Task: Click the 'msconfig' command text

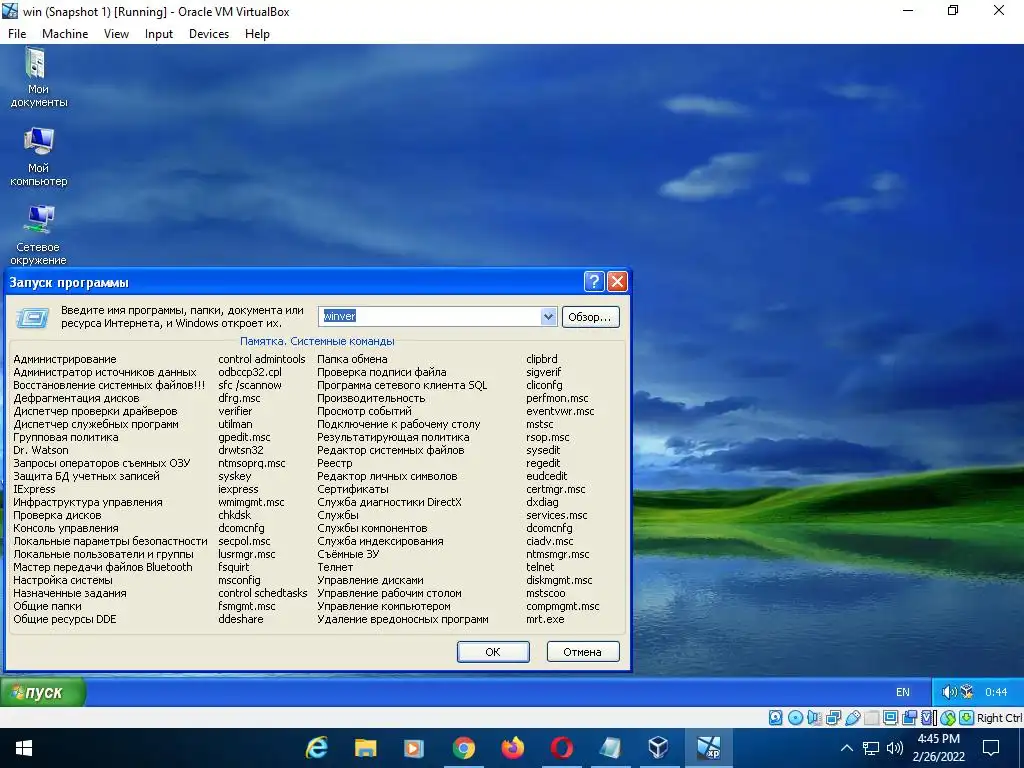Action: (239, 580)
